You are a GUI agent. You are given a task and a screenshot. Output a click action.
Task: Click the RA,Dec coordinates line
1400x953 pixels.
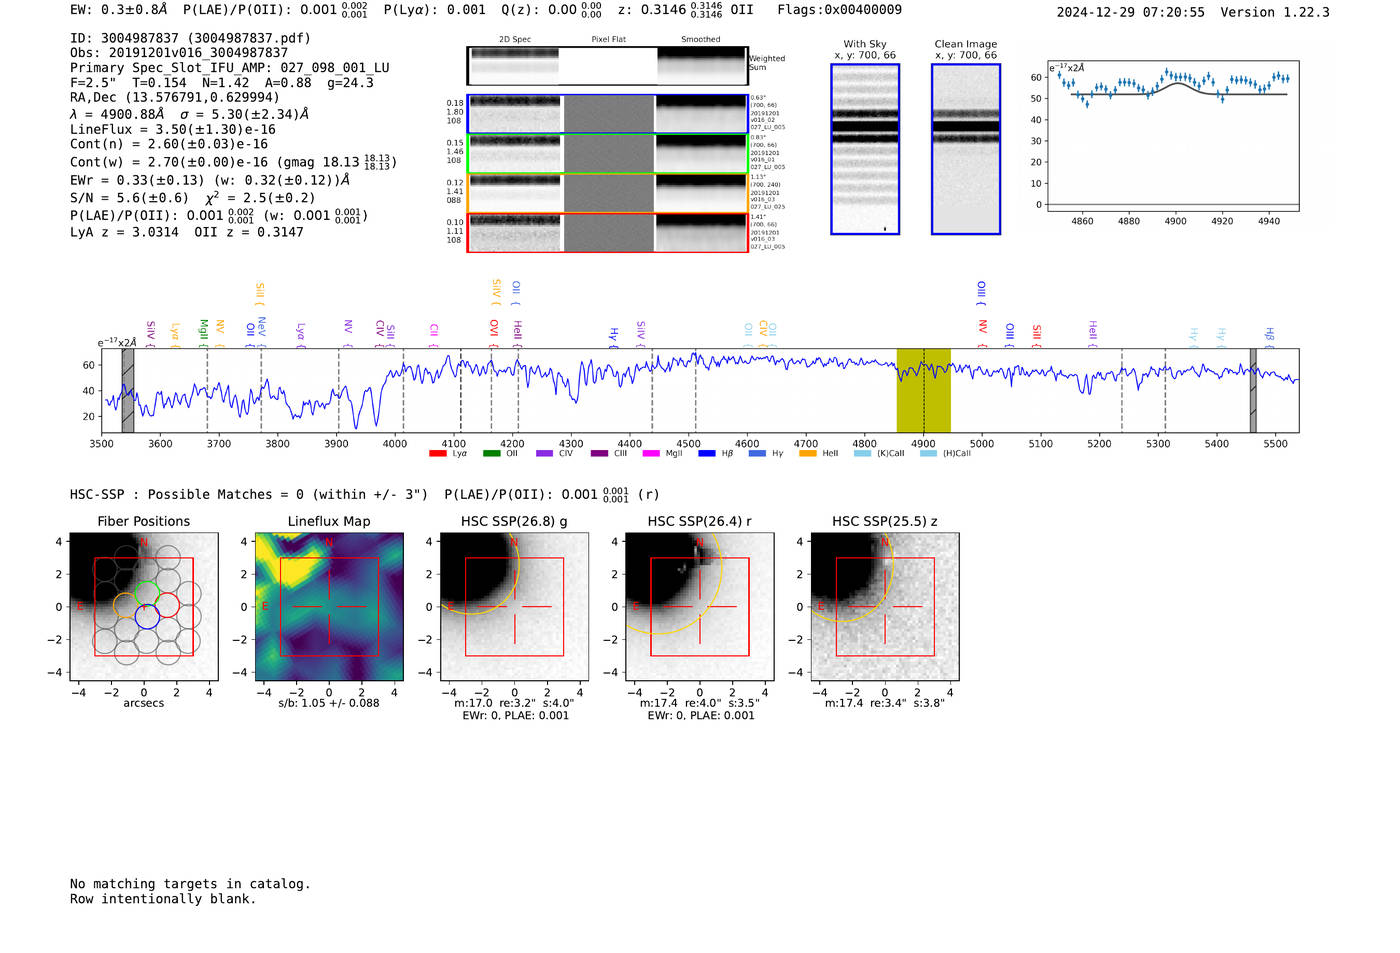(175, 98)
